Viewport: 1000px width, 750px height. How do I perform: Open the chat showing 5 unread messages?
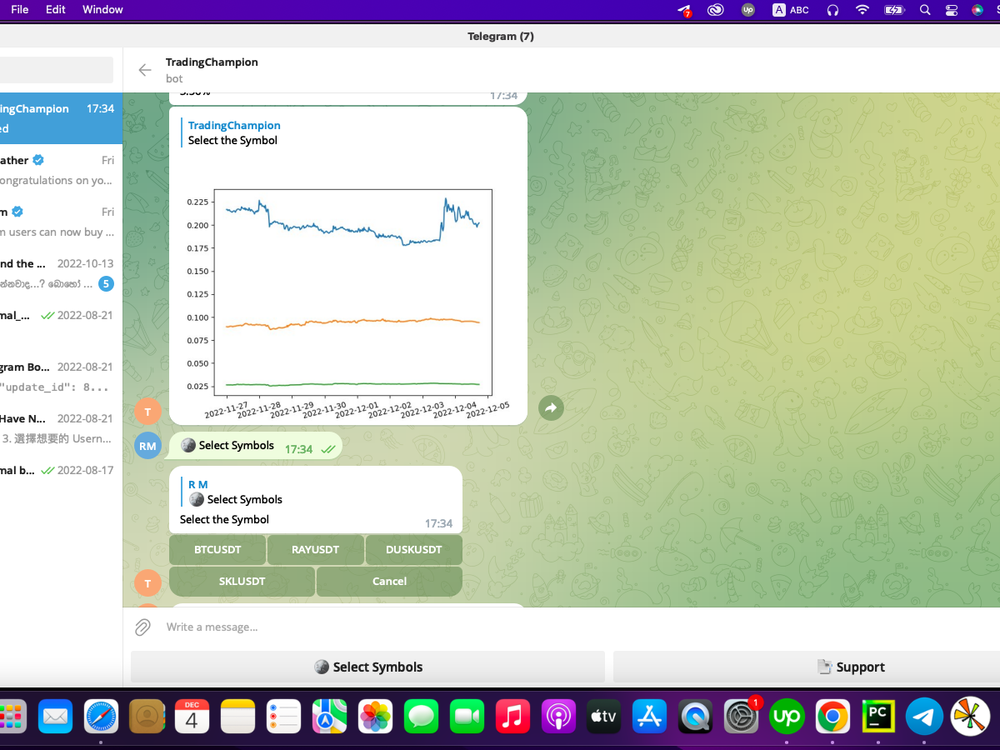tap(57, 273)
